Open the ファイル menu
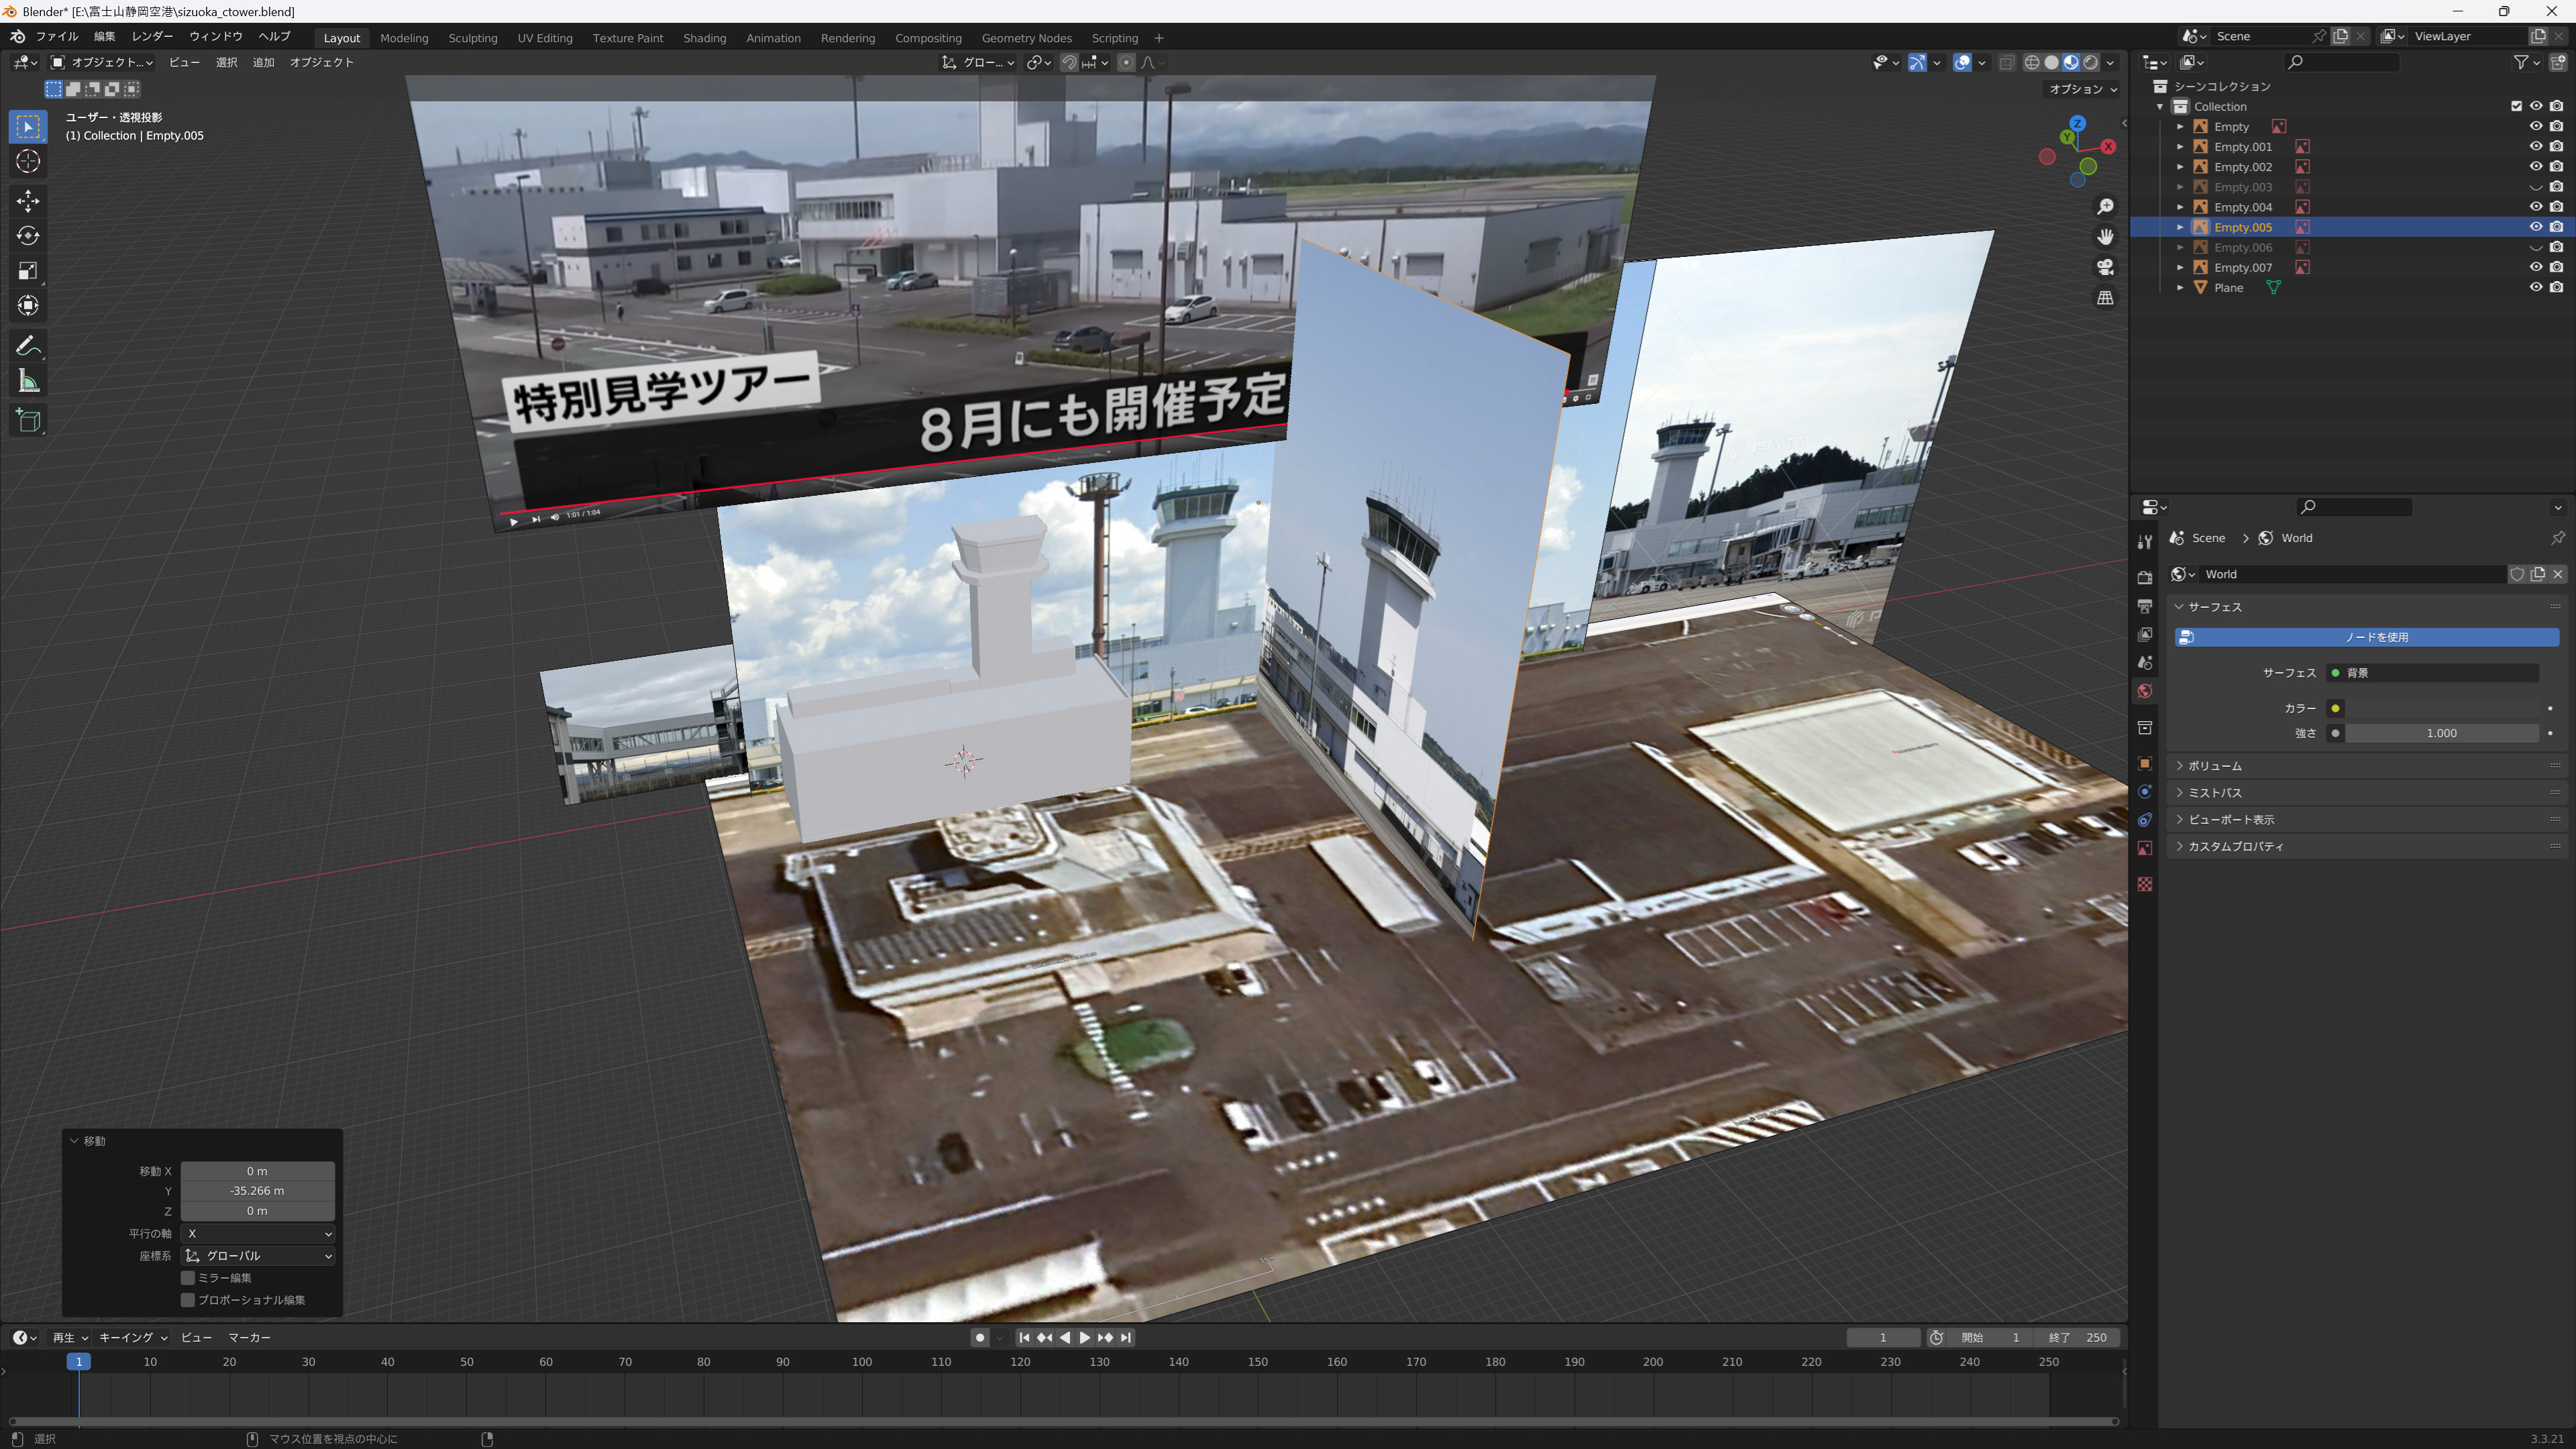 coord(57,37)
